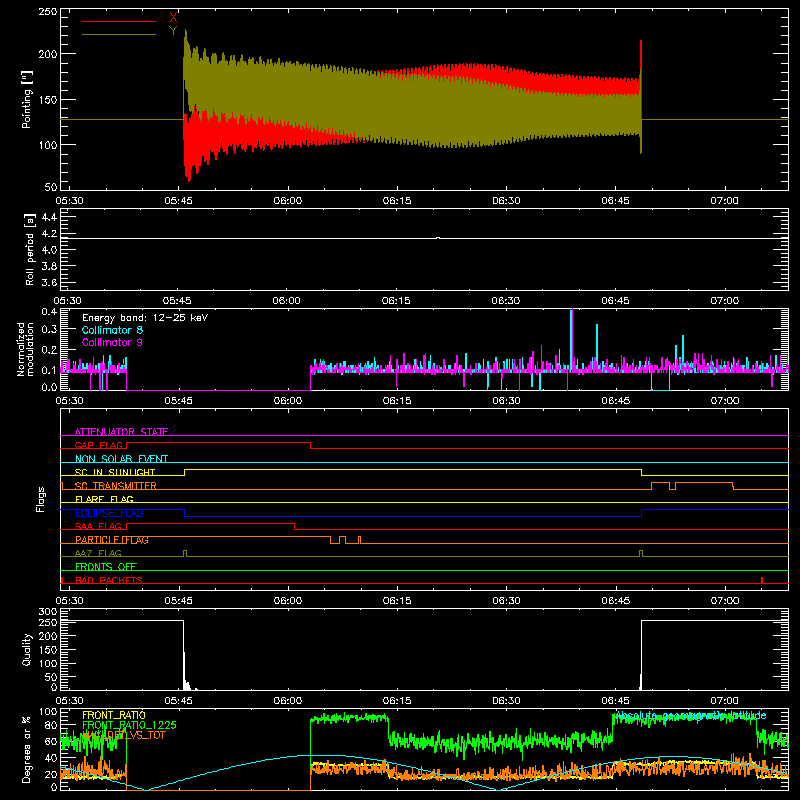Click the 'Roll period [s]' axis title

tap(30, 249)
